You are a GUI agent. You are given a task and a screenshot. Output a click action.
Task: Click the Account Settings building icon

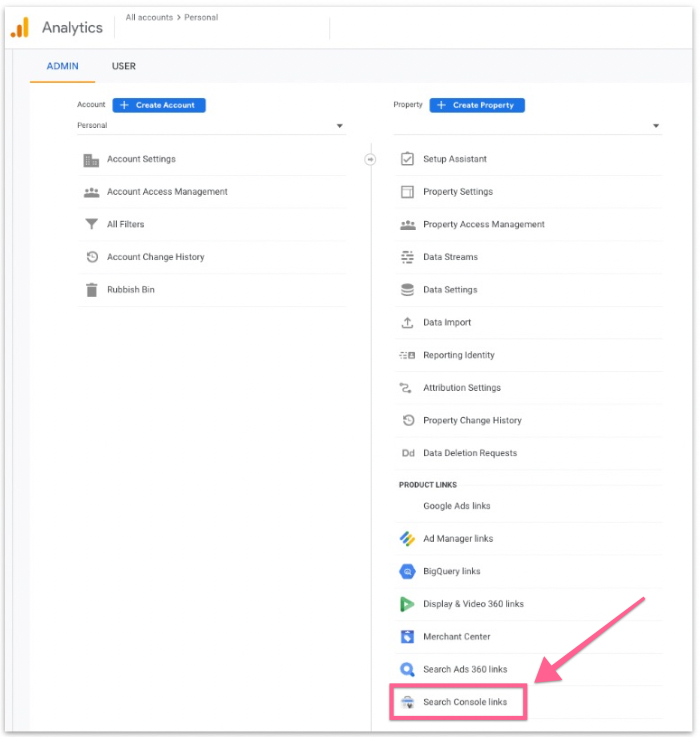[91, 159]
